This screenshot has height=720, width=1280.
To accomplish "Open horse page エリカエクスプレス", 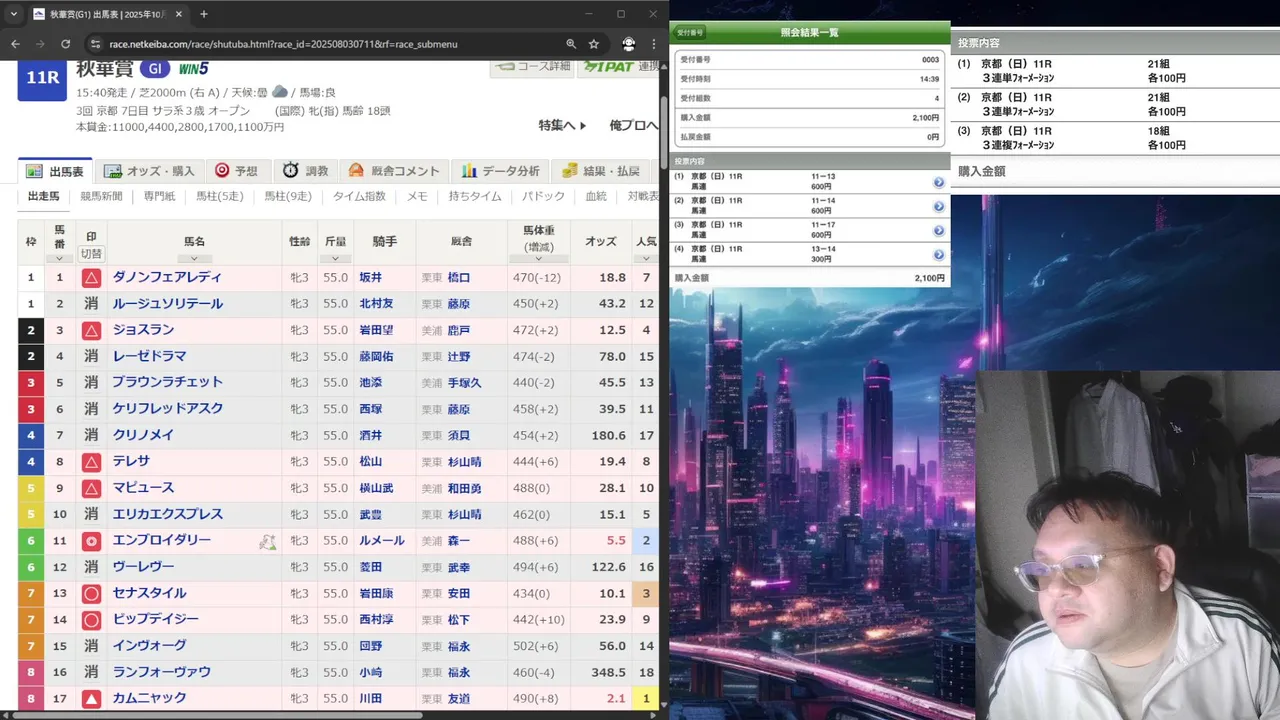I will (x=167, y=514).
